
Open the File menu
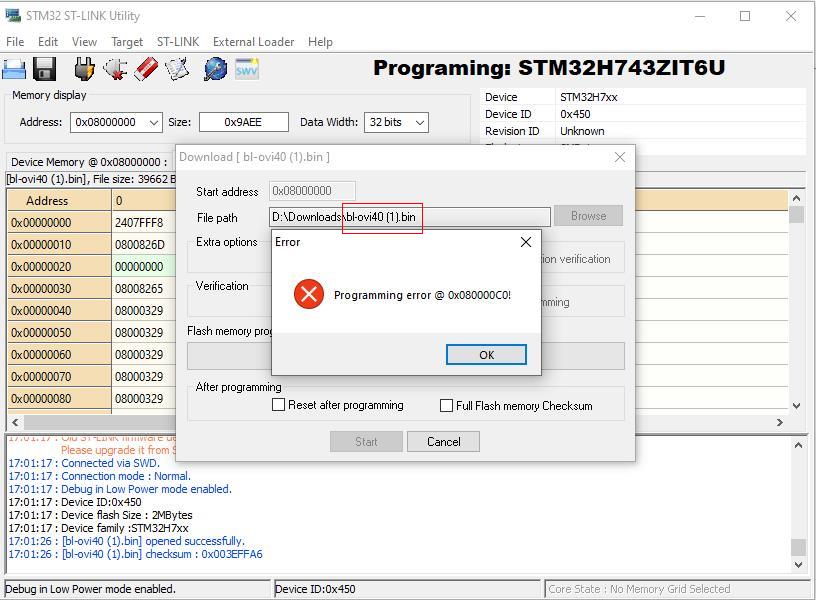pos(15,42)
